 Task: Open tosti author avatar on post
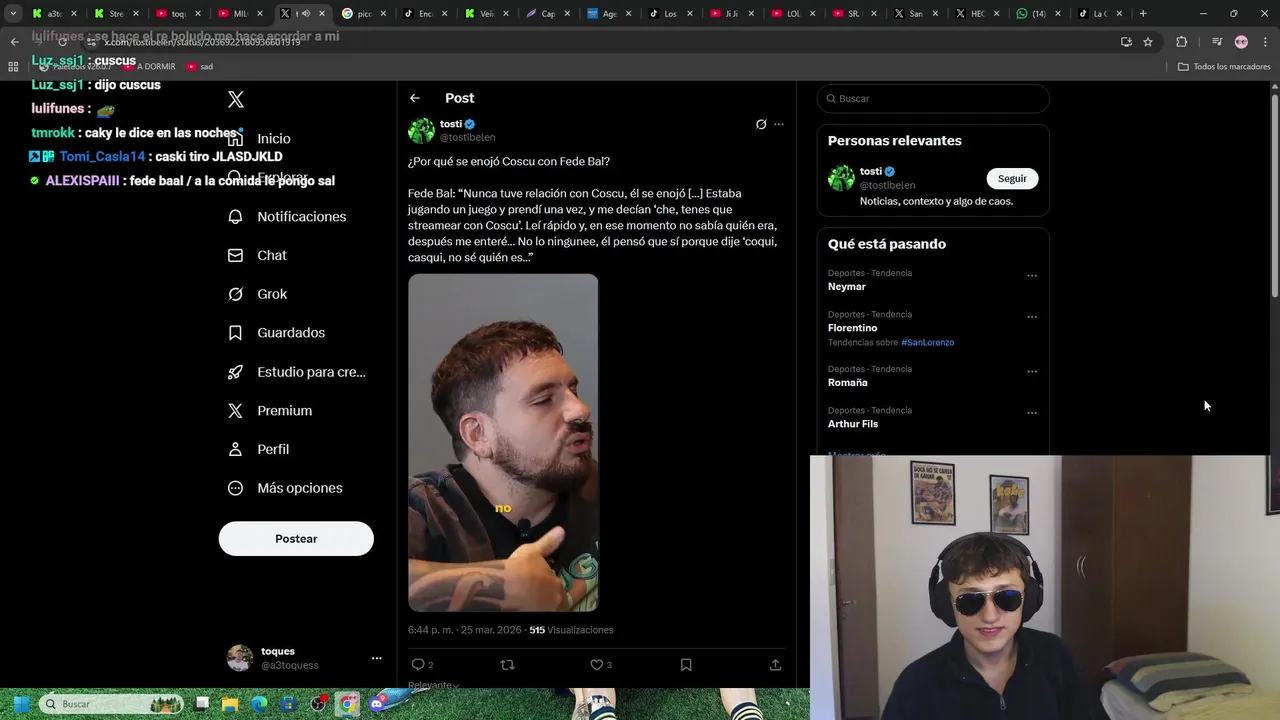[x=421, y=130]
